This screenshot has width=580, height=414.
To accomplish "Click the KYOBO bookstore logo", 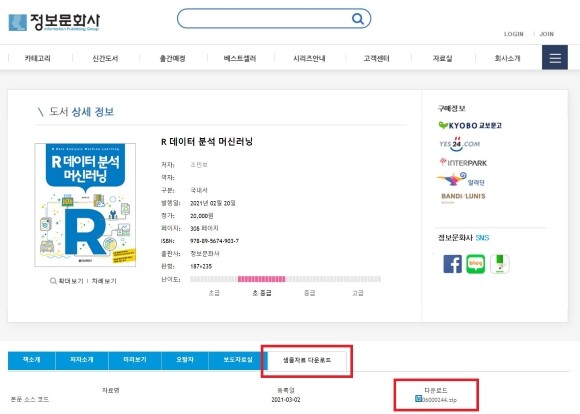I will (x=470, y=125).
